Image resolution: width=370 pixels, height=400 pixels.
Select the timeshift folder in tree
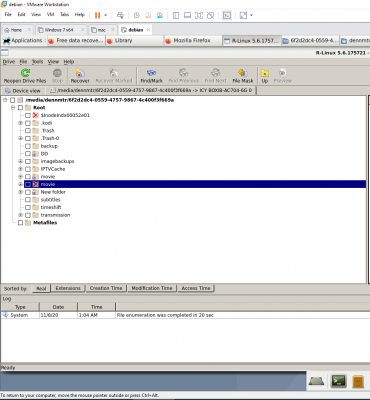(51, 207)
